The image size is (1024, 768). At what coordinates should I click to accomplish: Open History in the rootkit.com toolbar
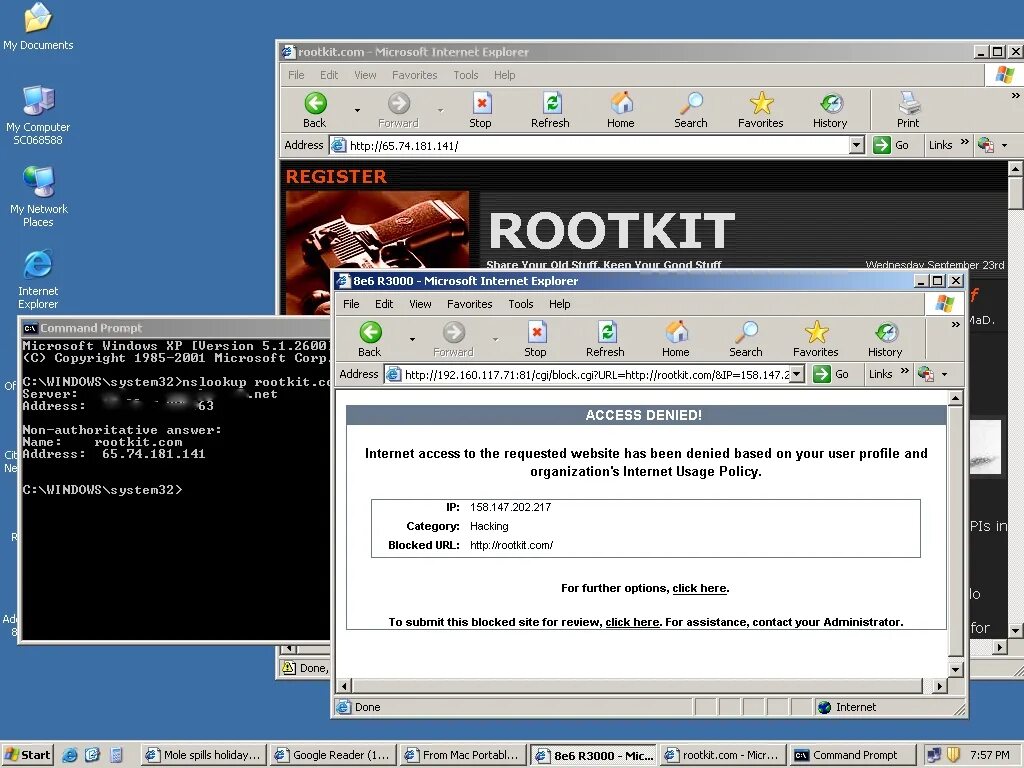point(830,110)
